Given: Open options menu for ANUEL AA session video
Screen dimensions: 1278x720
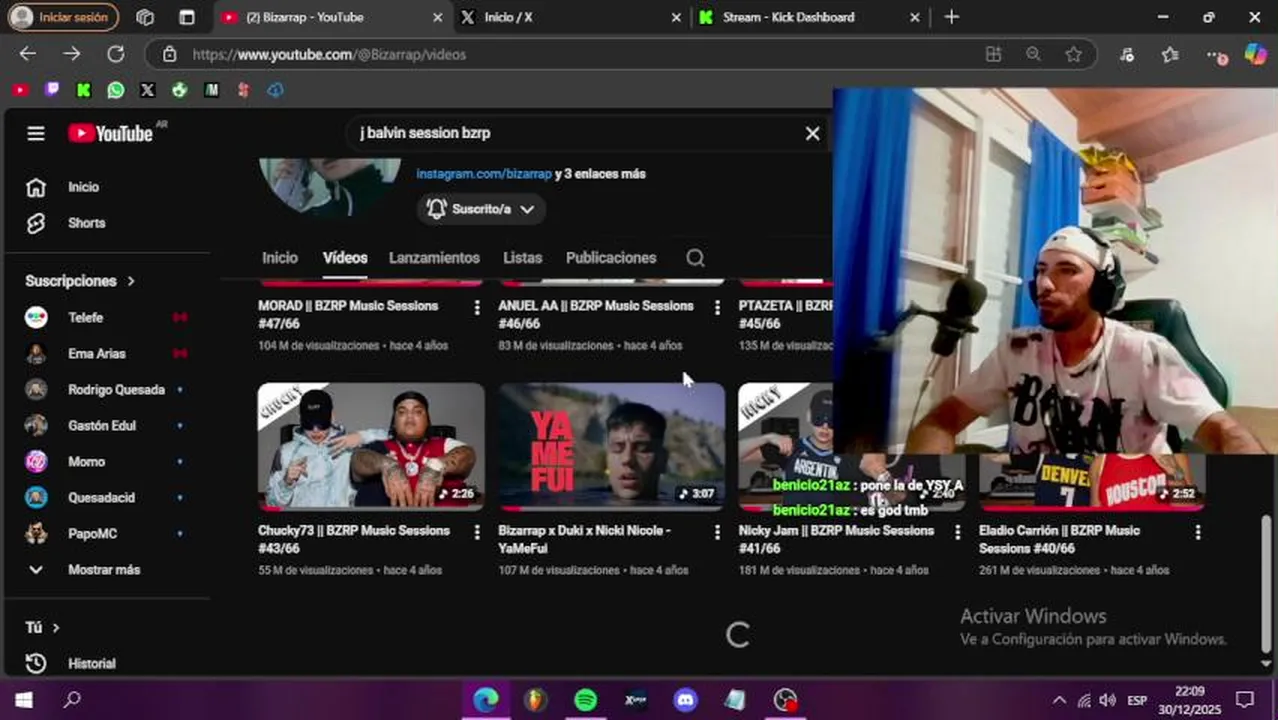Looking at the screenshot, I should [x=716, y=308].
